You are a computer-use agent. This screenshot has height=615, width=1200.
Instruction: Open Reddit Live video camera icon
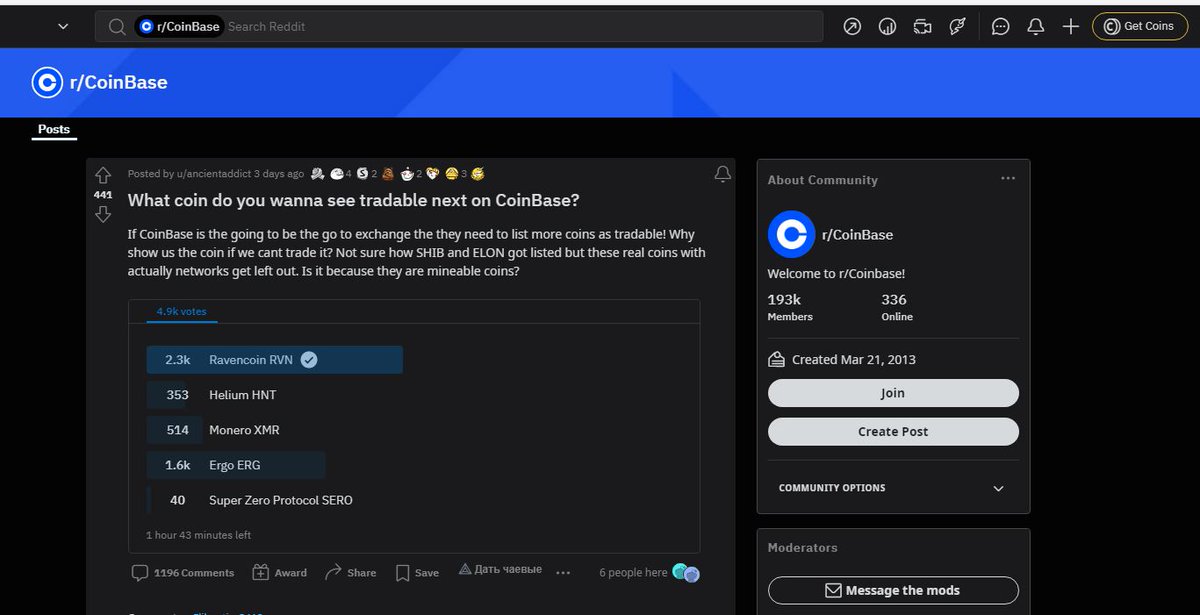[923, 27]
